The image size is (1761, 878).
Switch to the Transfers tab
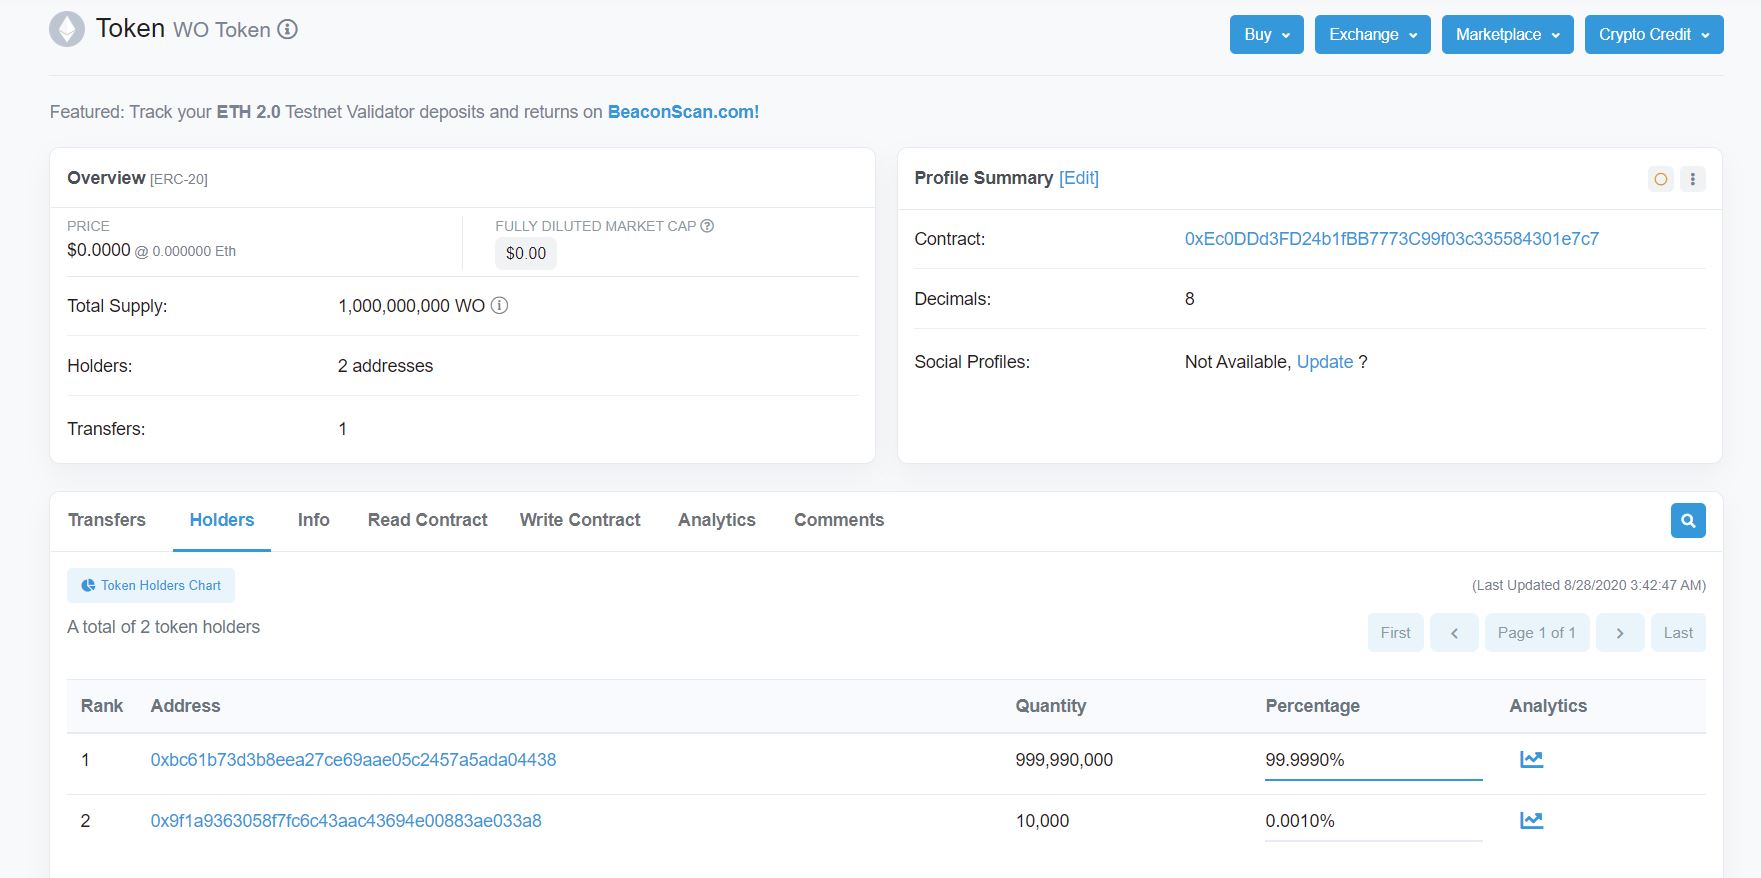(107, 520)
